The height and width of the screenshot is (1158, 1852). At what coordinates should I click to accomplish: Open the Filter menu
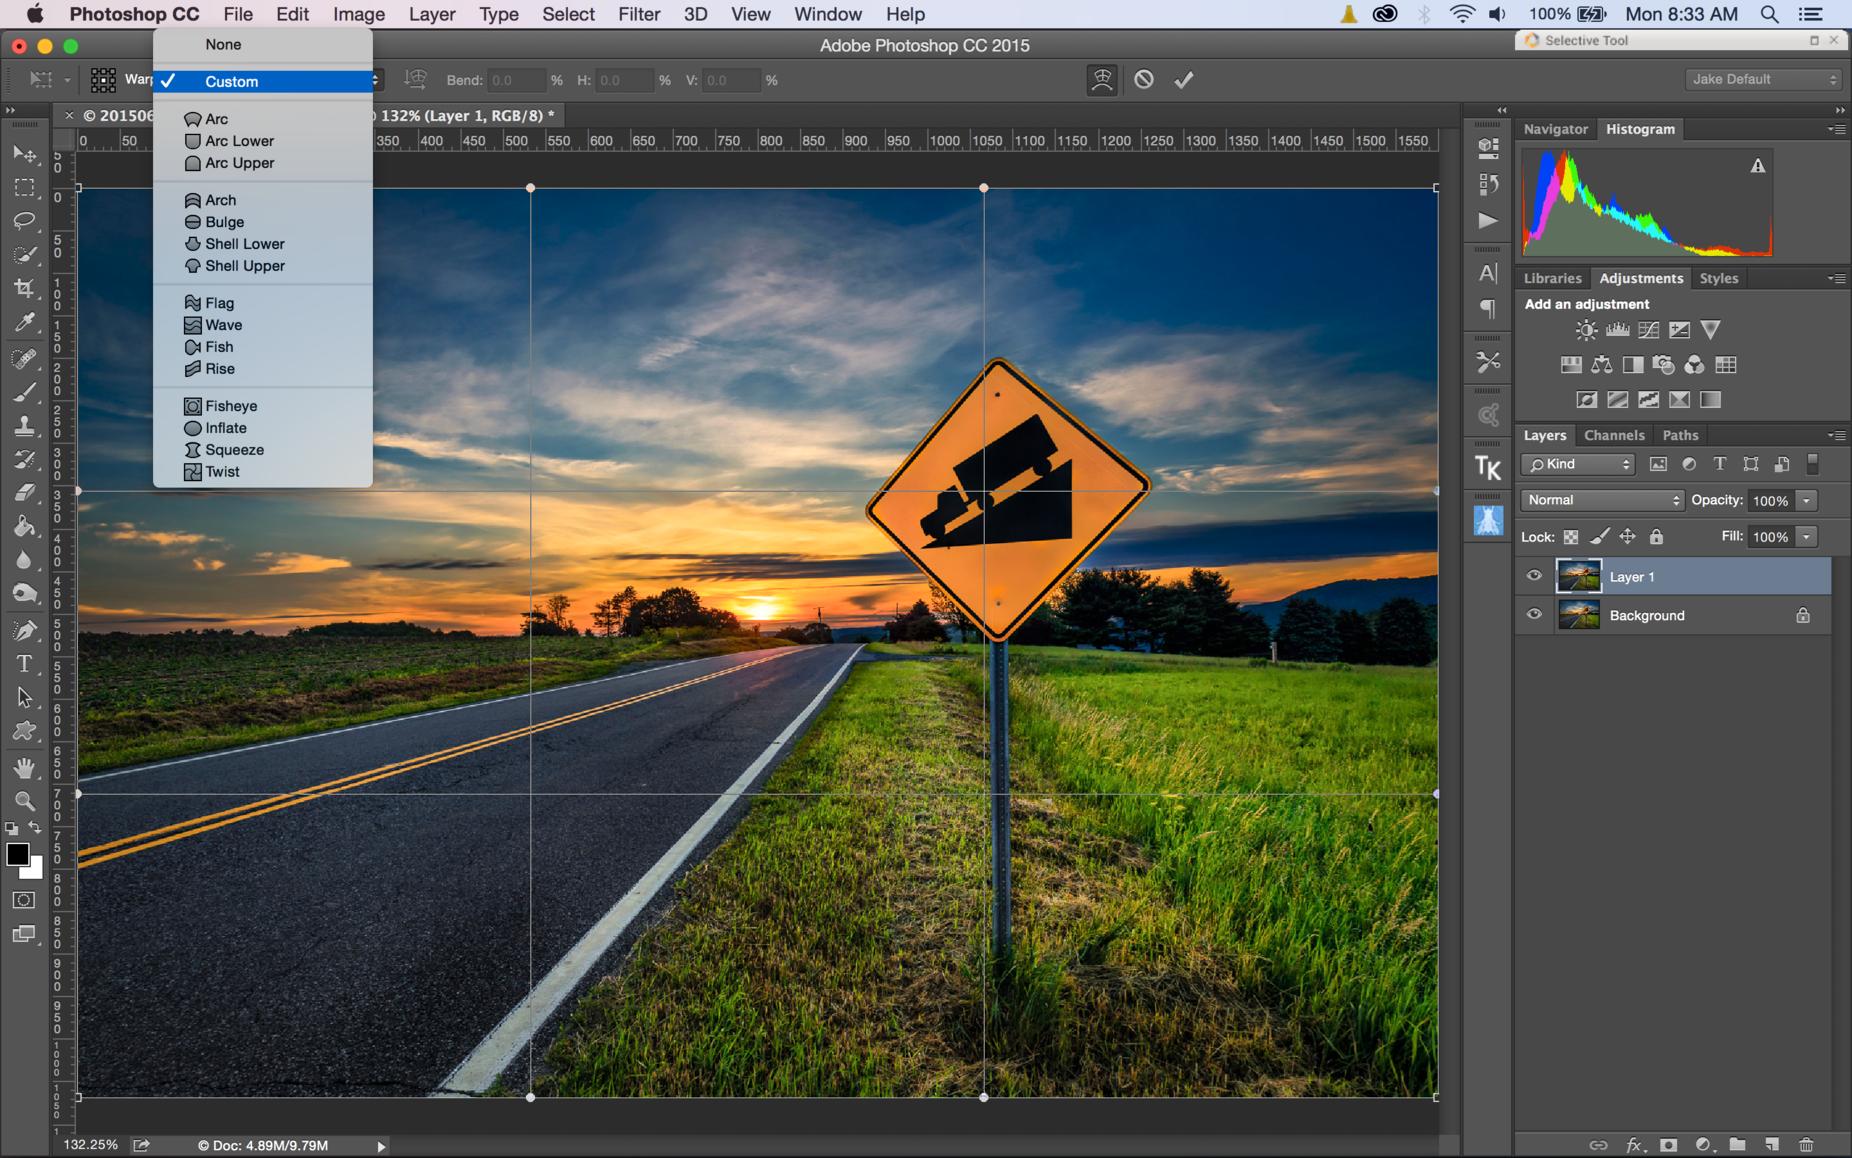(x=638, y=14)
